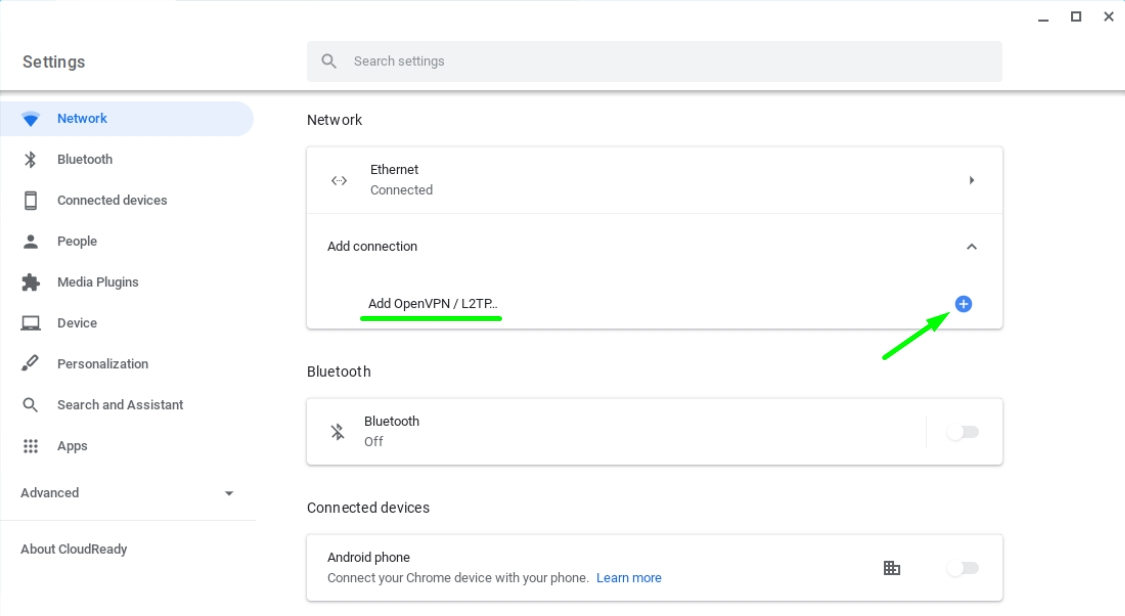Click the Personalization brush icon
The width and height of the screenshot is (1125, 616).
30,364
